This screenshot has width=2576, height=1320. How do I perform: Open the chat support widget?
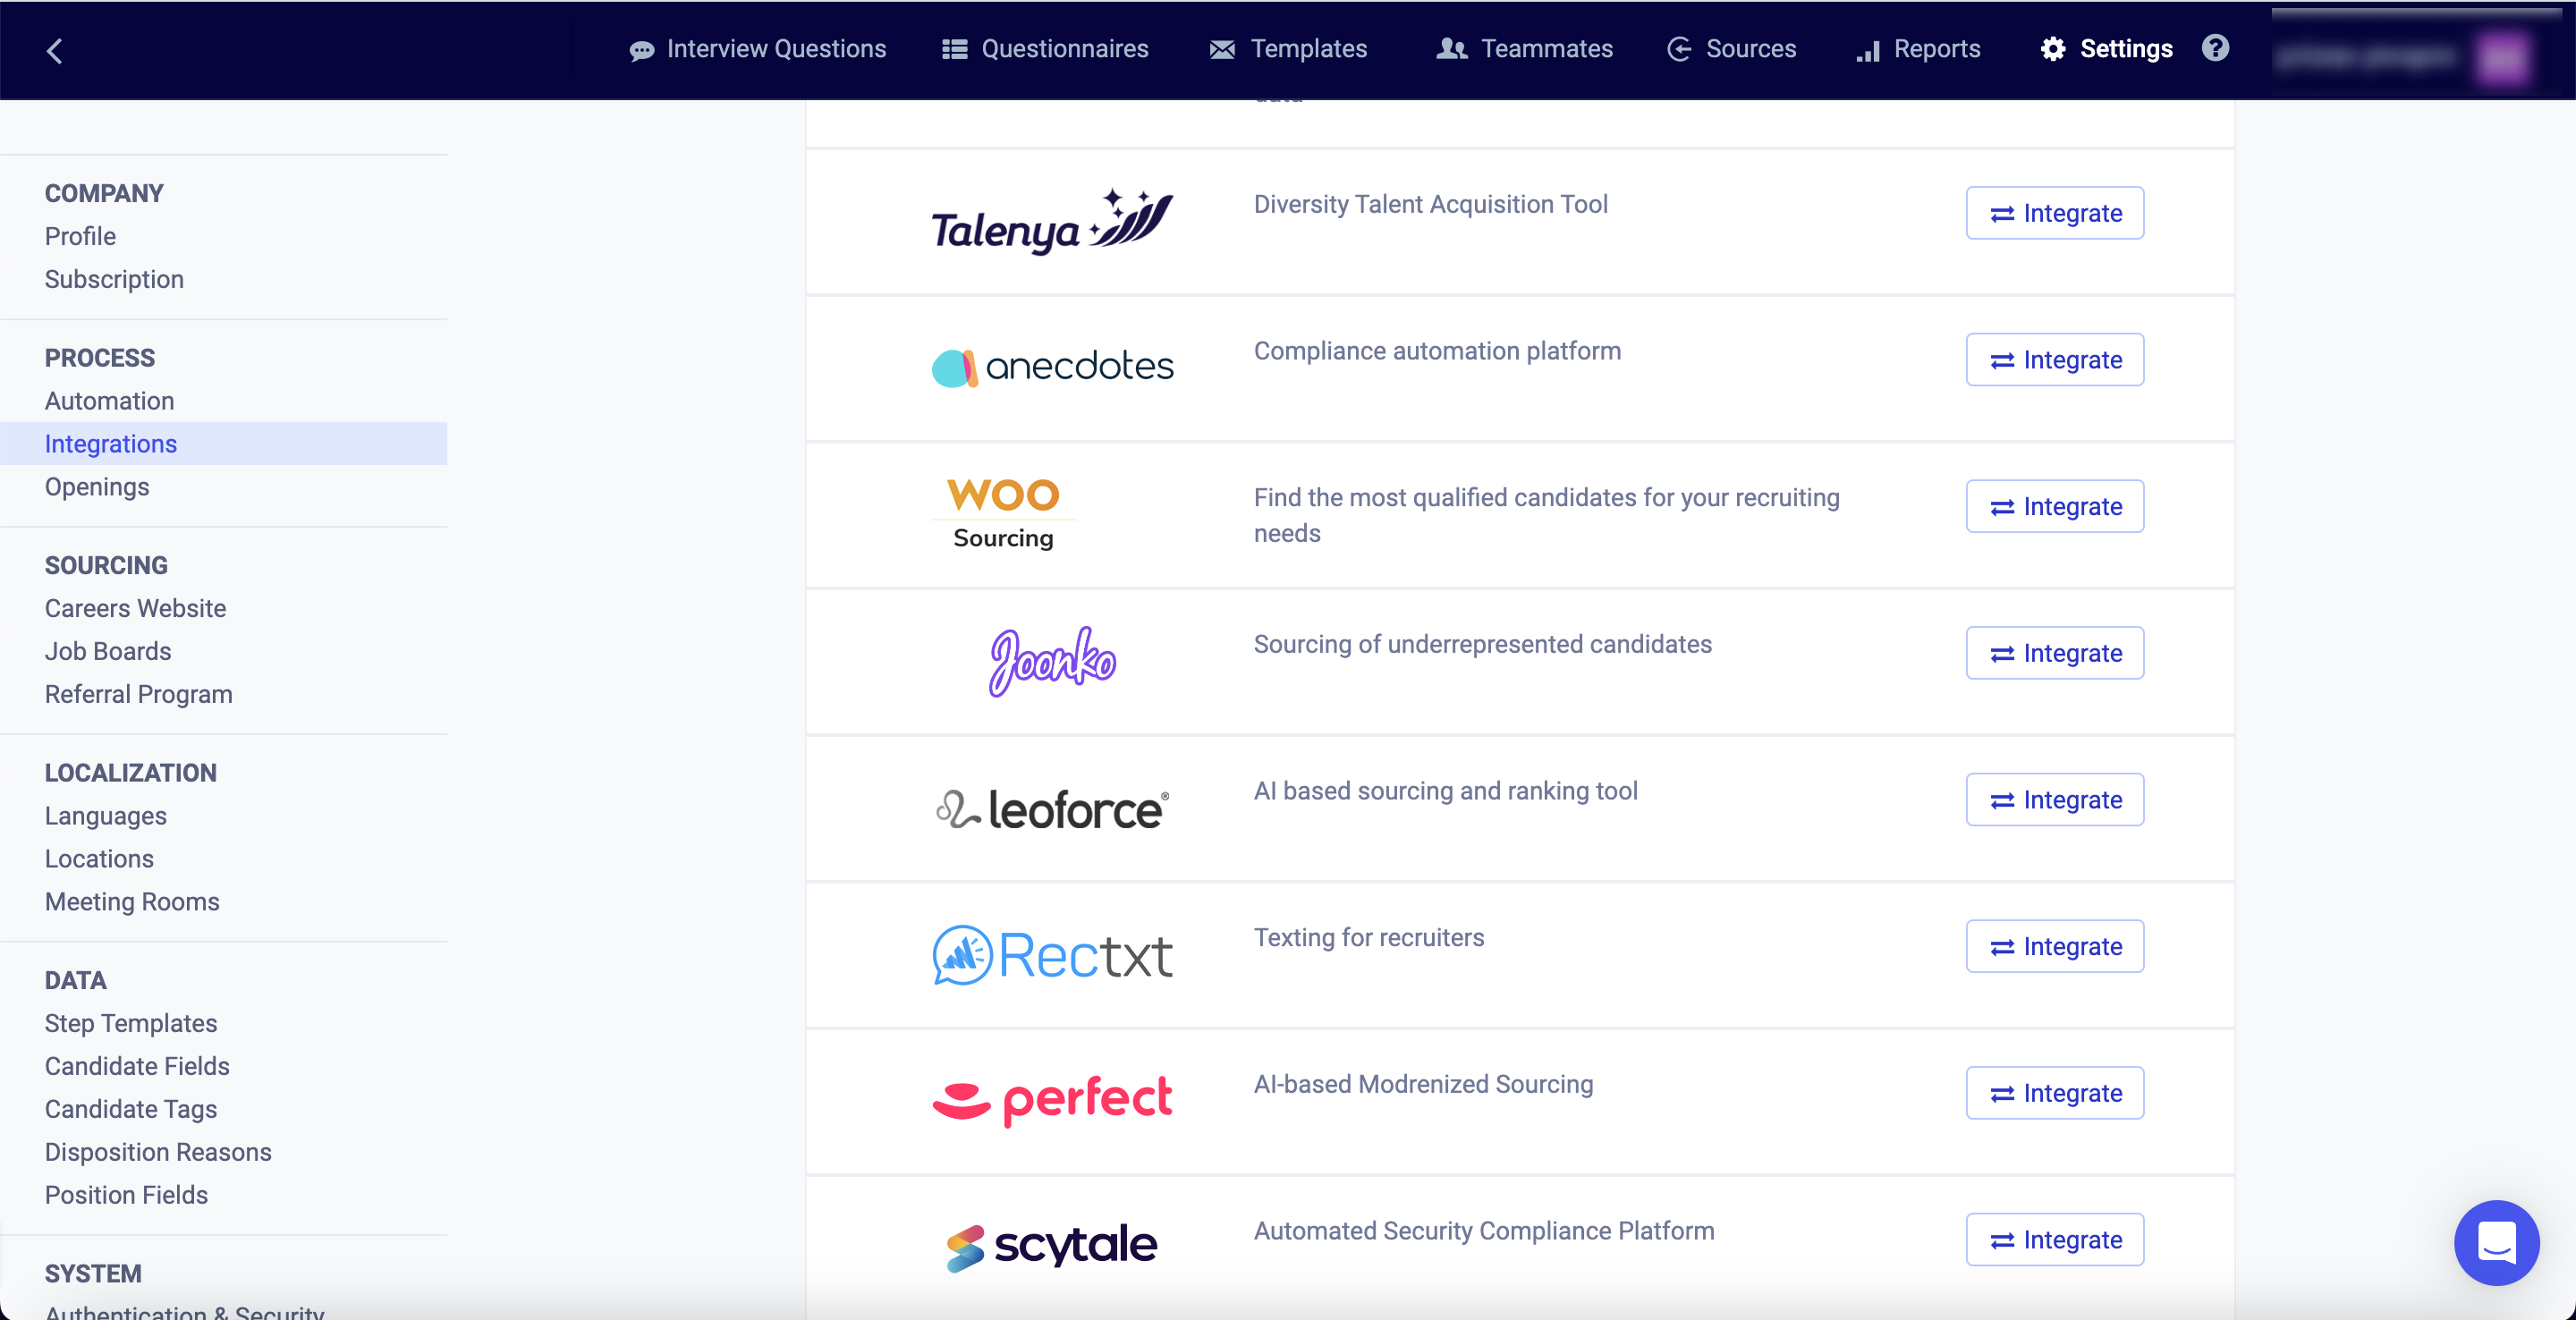click(x=2496, y=1243)
